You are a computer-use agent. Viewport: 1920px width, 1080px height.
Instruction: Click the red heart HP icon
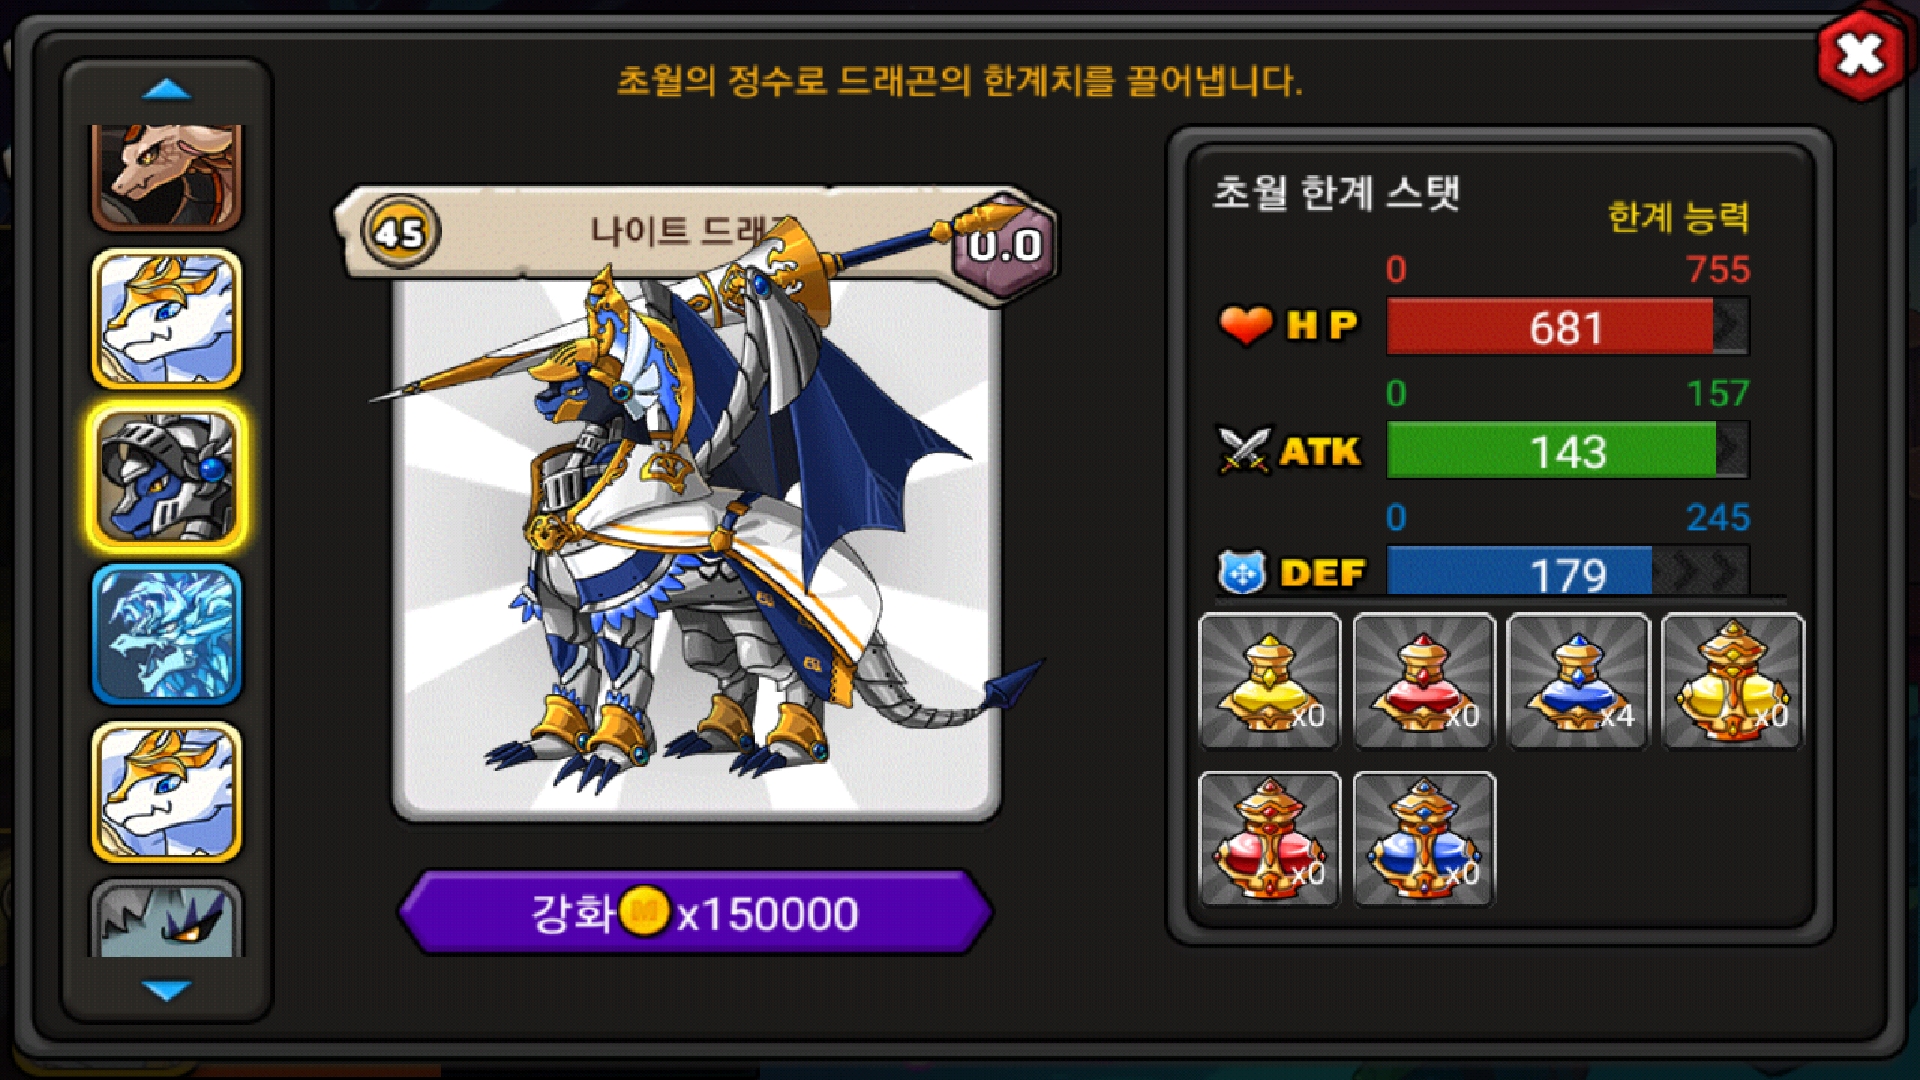tap(1245, 325)
